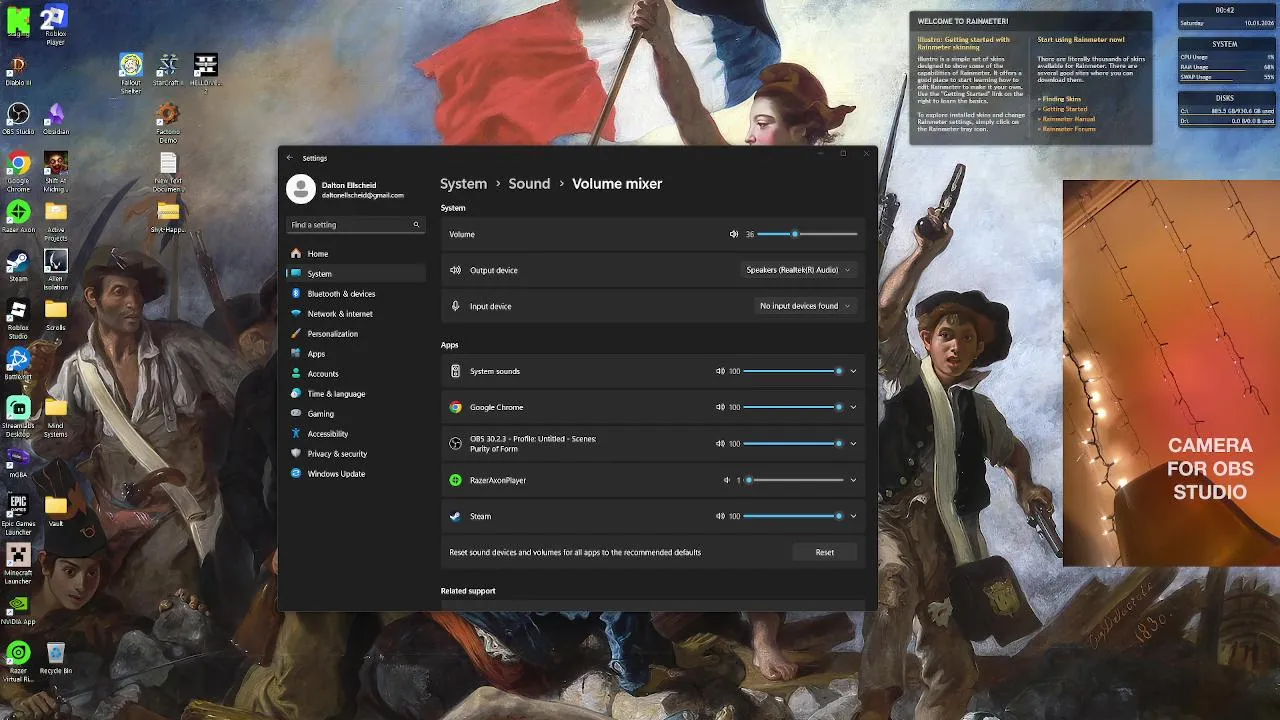
Task: Open Rainmeter Forums link
Action: (1068, 129)
